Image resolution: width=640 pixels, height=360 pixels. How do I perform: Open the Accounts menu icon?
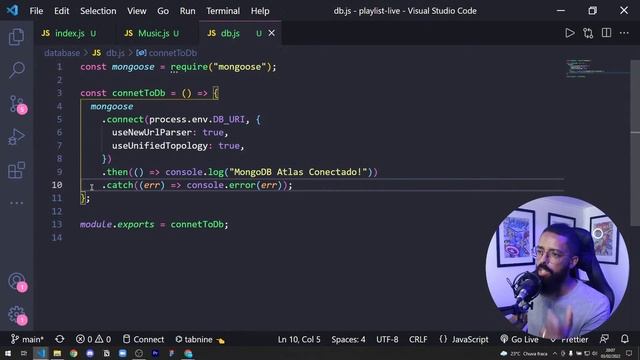(x=17, y=282)
